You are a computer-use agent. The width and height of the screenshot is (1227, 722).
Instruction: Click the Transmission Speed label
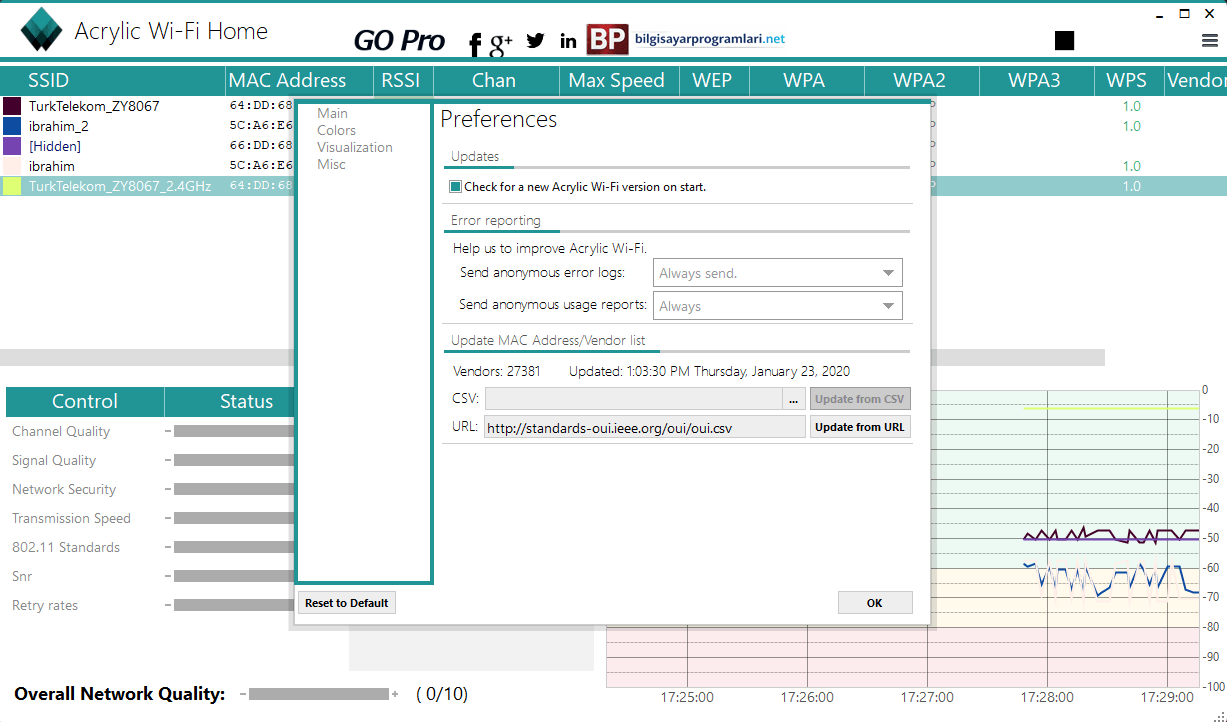click(x=71, y=518)
